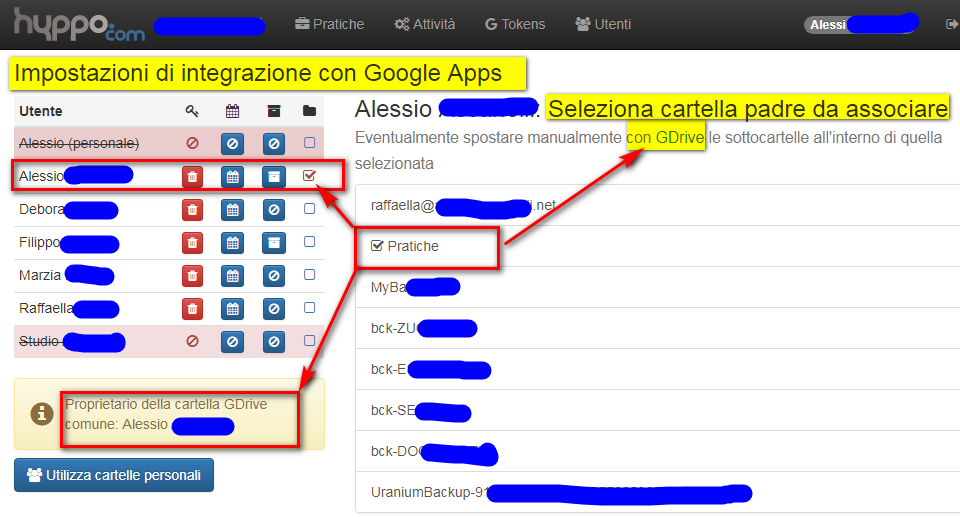Click calendar icon in Filippo row
The width and height of the screenshot is (960, 517).
(x=233, y=243)
